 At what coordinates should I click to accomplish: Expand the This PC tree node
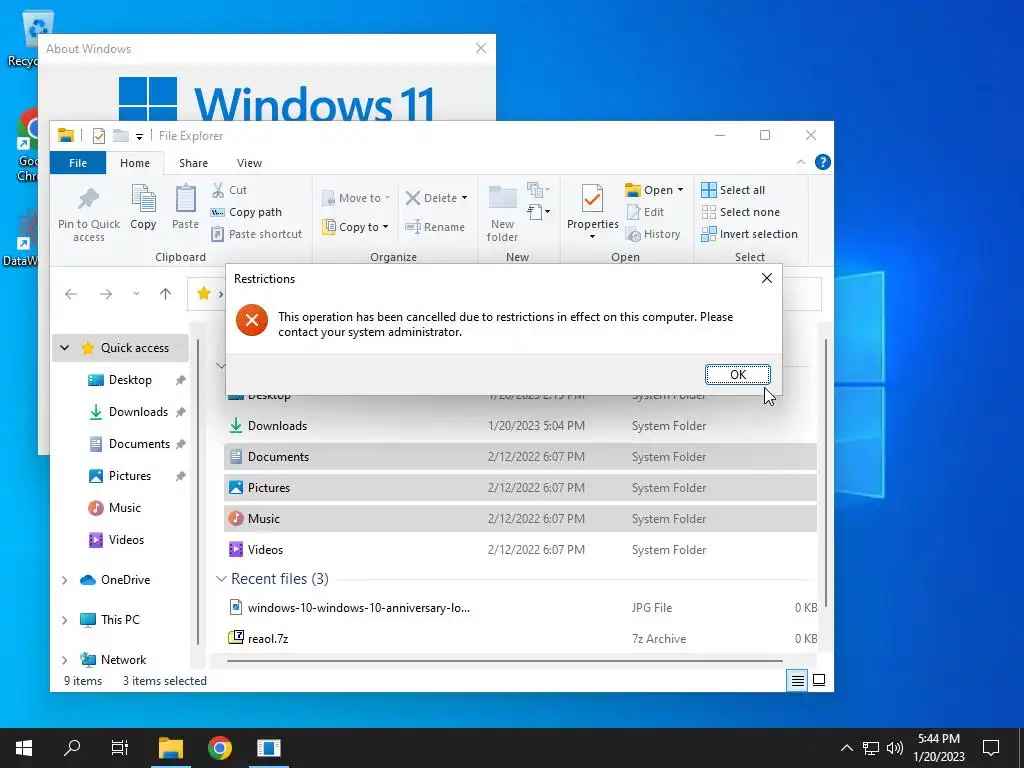(64, 620)
